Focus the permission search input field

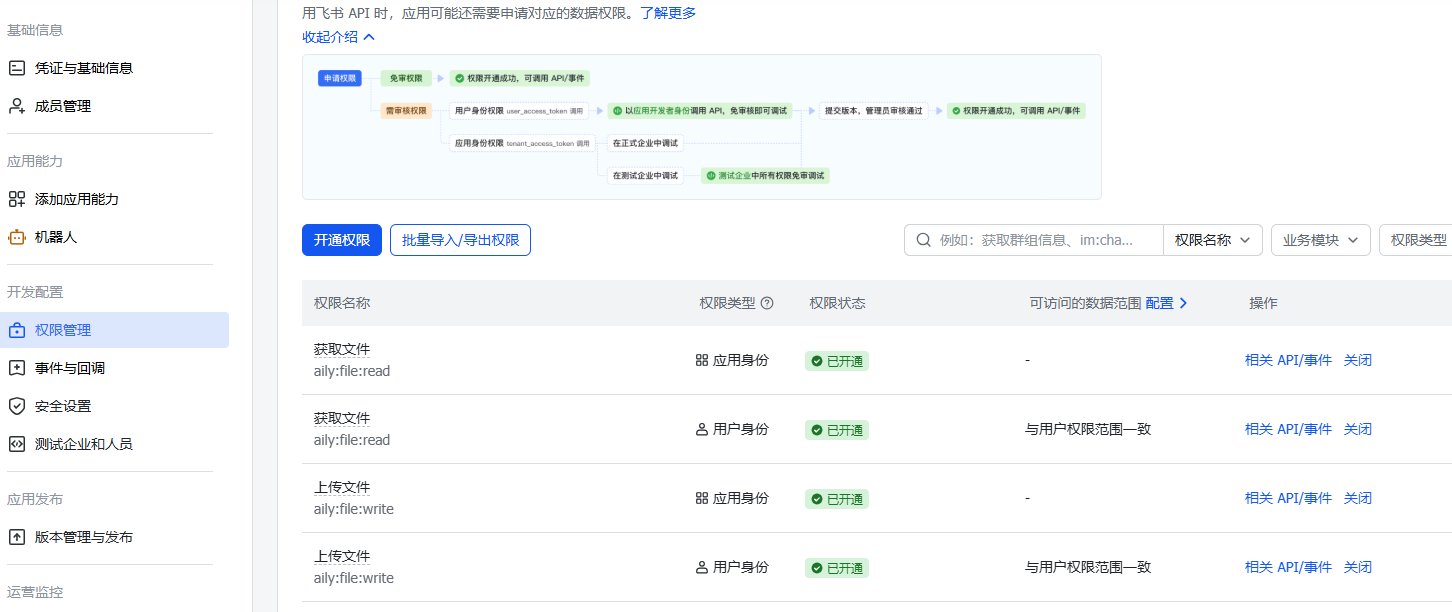[1034, 240]
